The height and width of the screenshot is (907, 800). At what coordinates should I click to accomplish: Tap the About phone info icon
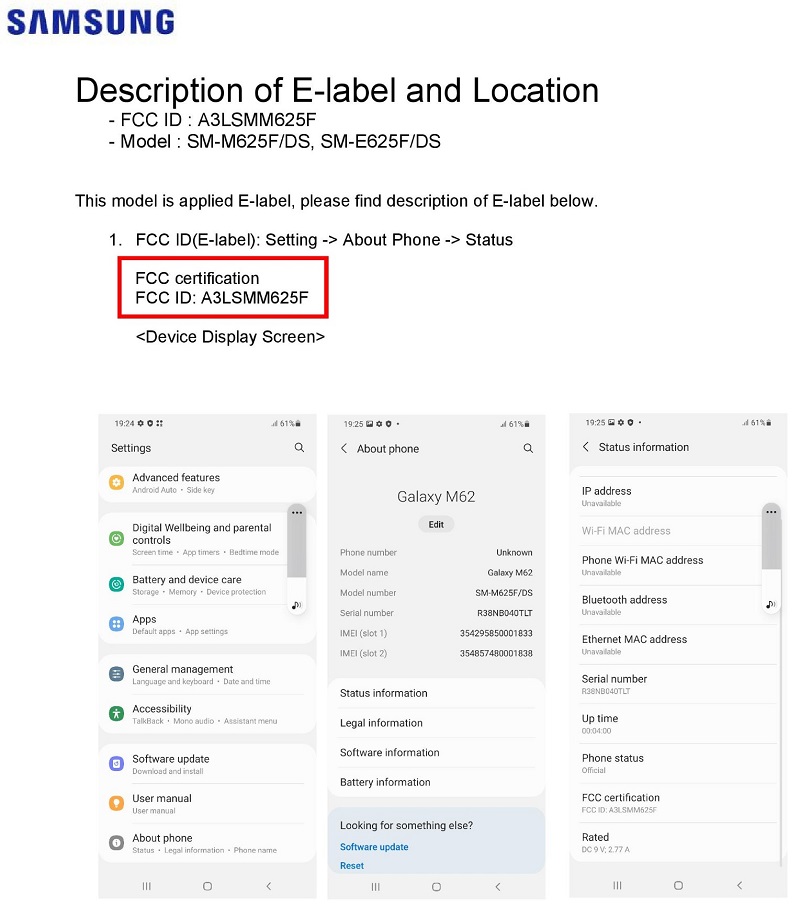click(117, 843)
